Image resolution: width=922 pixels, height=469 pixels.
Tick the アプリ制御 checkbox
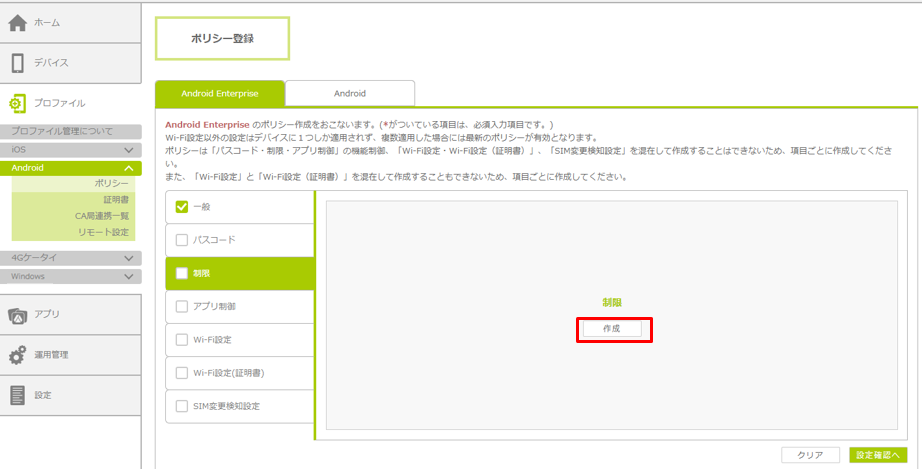182,306
